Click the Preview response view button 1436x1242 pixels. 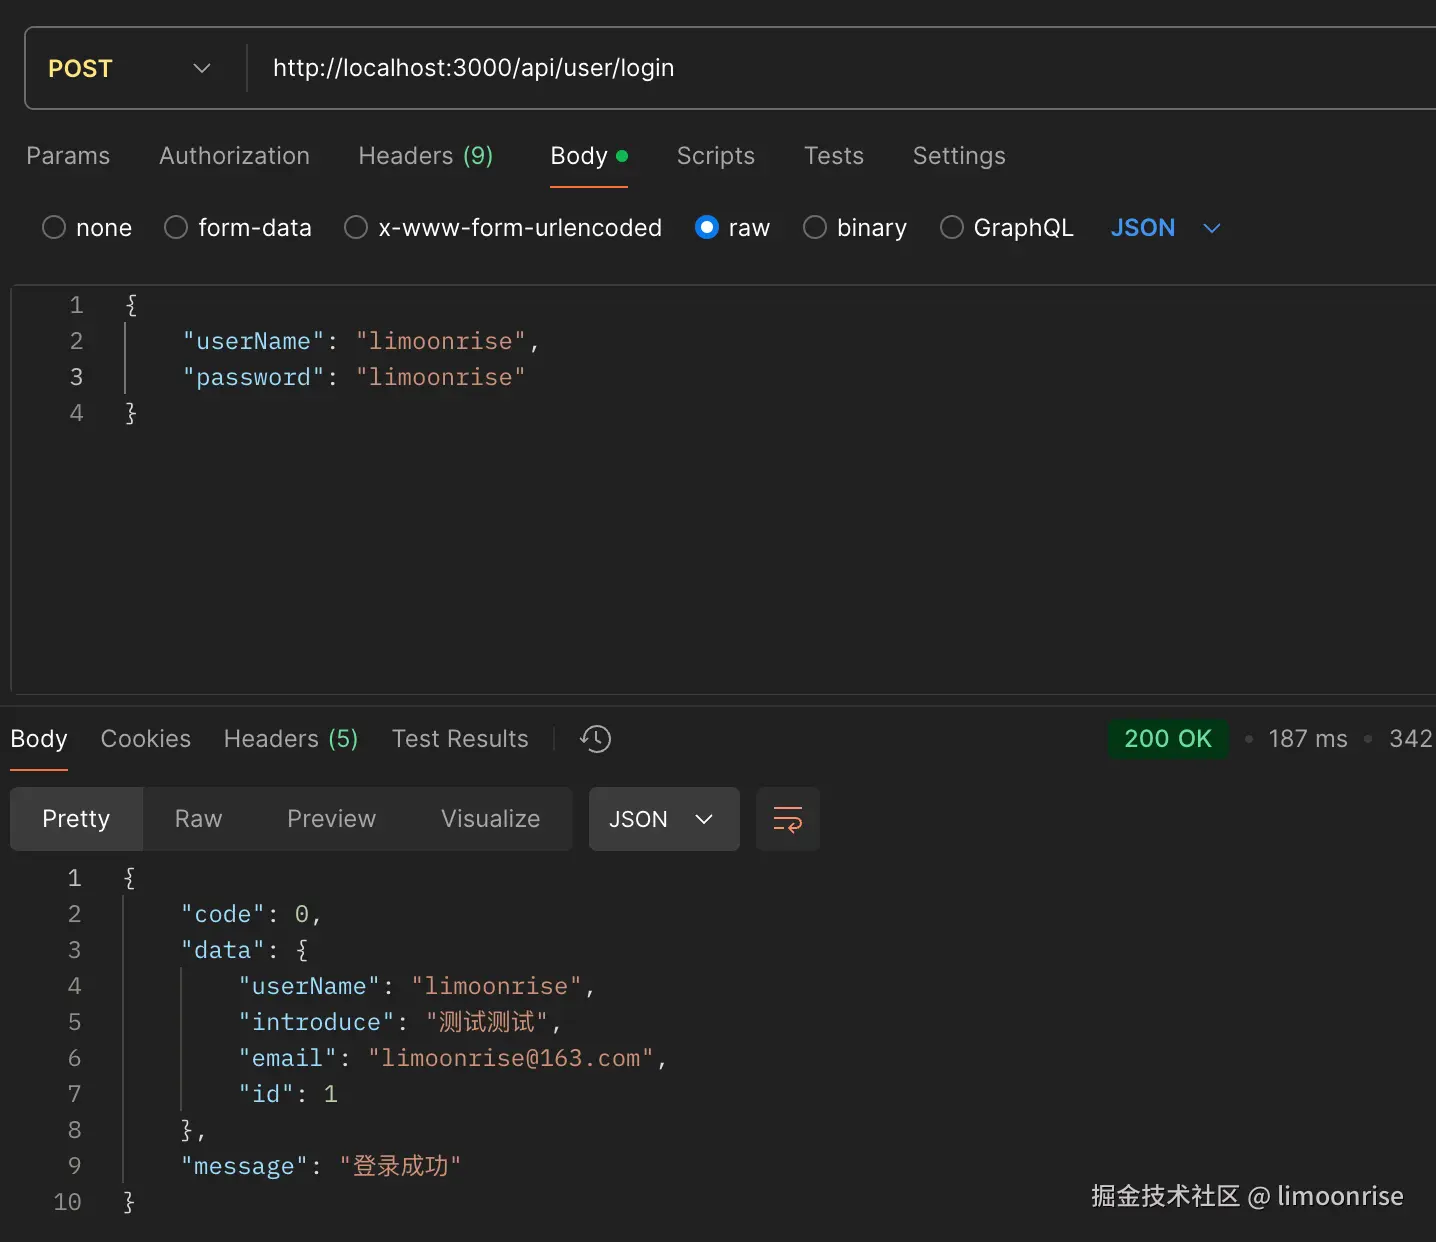point(331,819)
